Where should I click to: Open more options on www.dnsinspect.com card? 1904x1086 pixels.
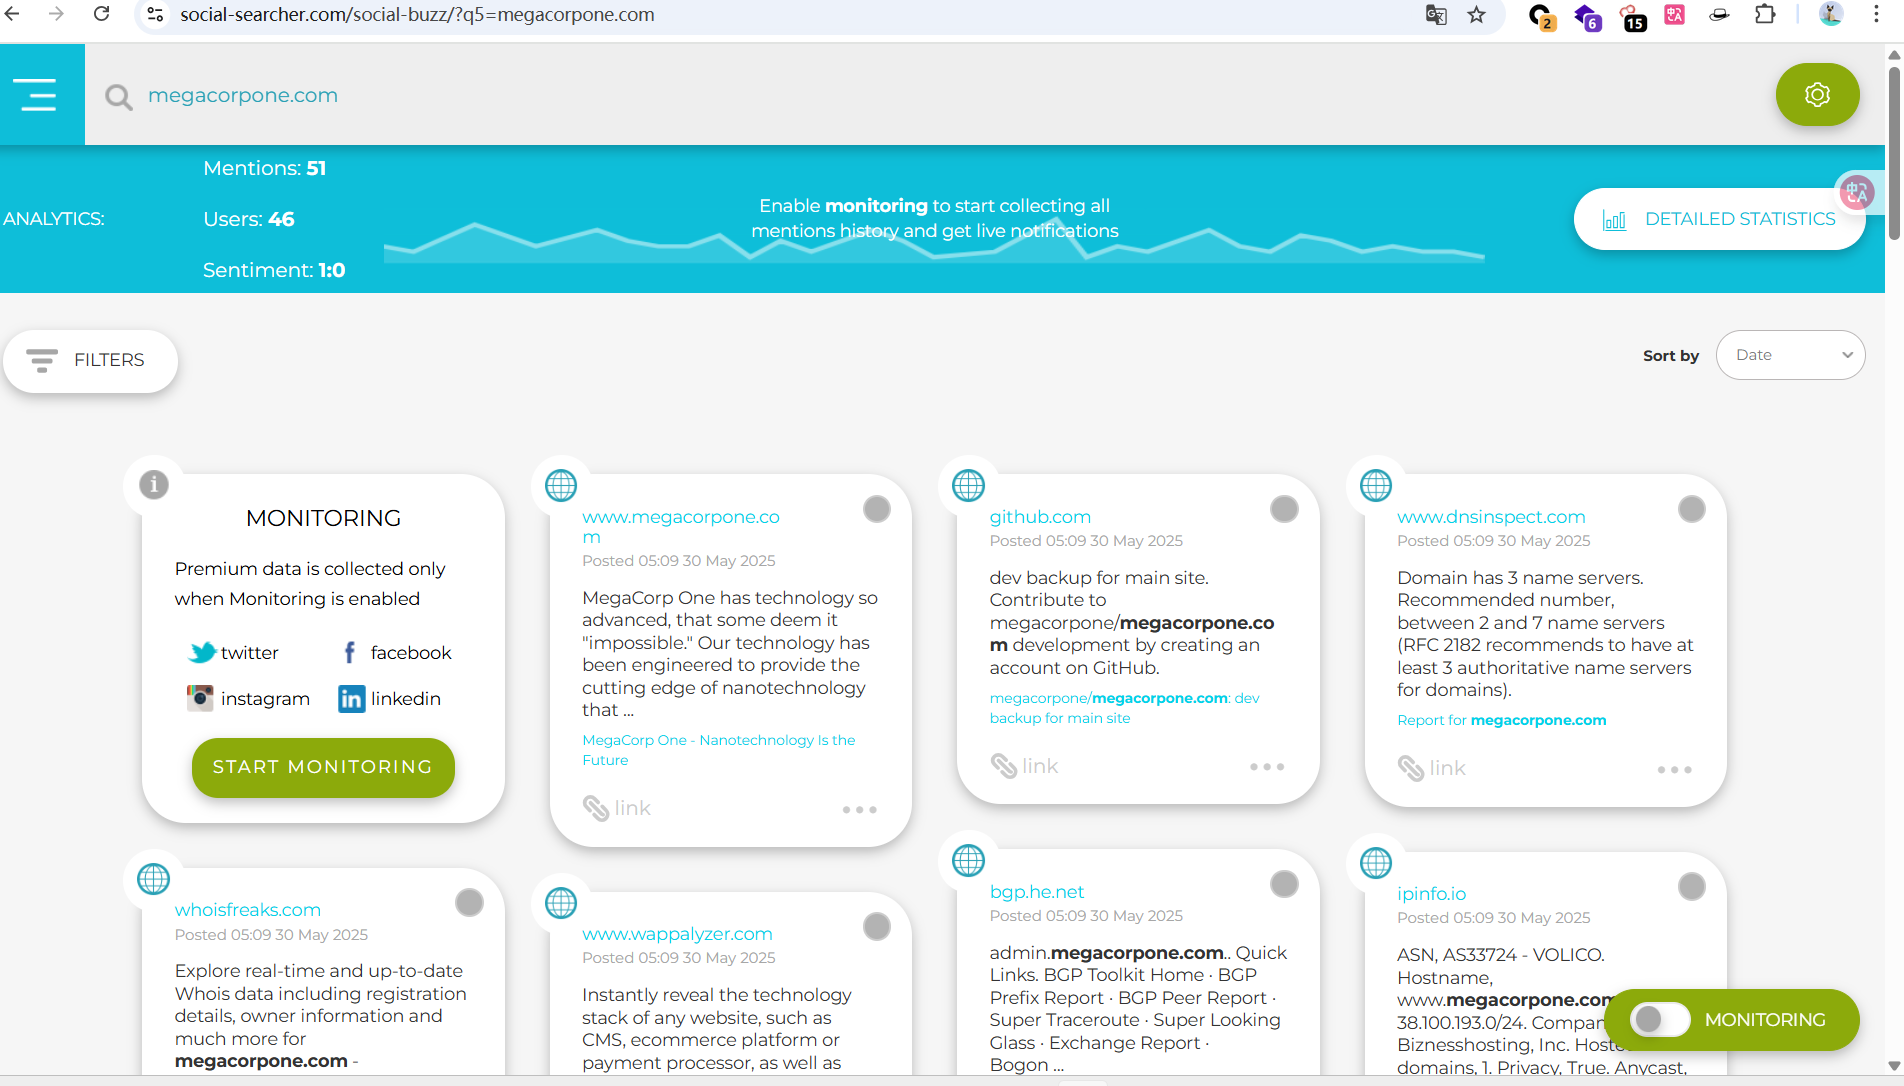point(1674,769)
